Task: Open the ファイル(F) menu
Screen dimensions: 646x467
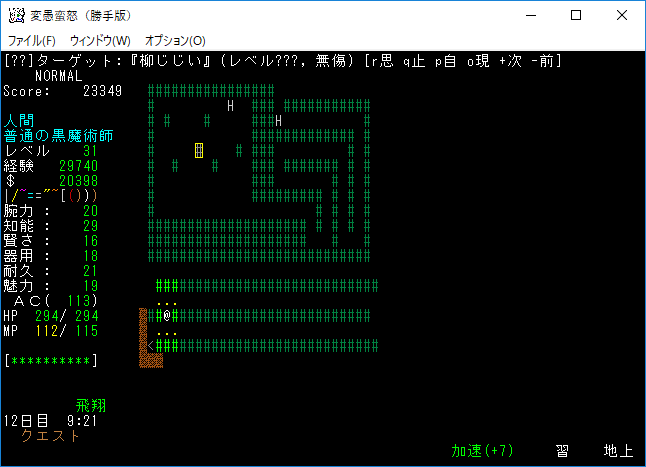Action: (32, 41)
